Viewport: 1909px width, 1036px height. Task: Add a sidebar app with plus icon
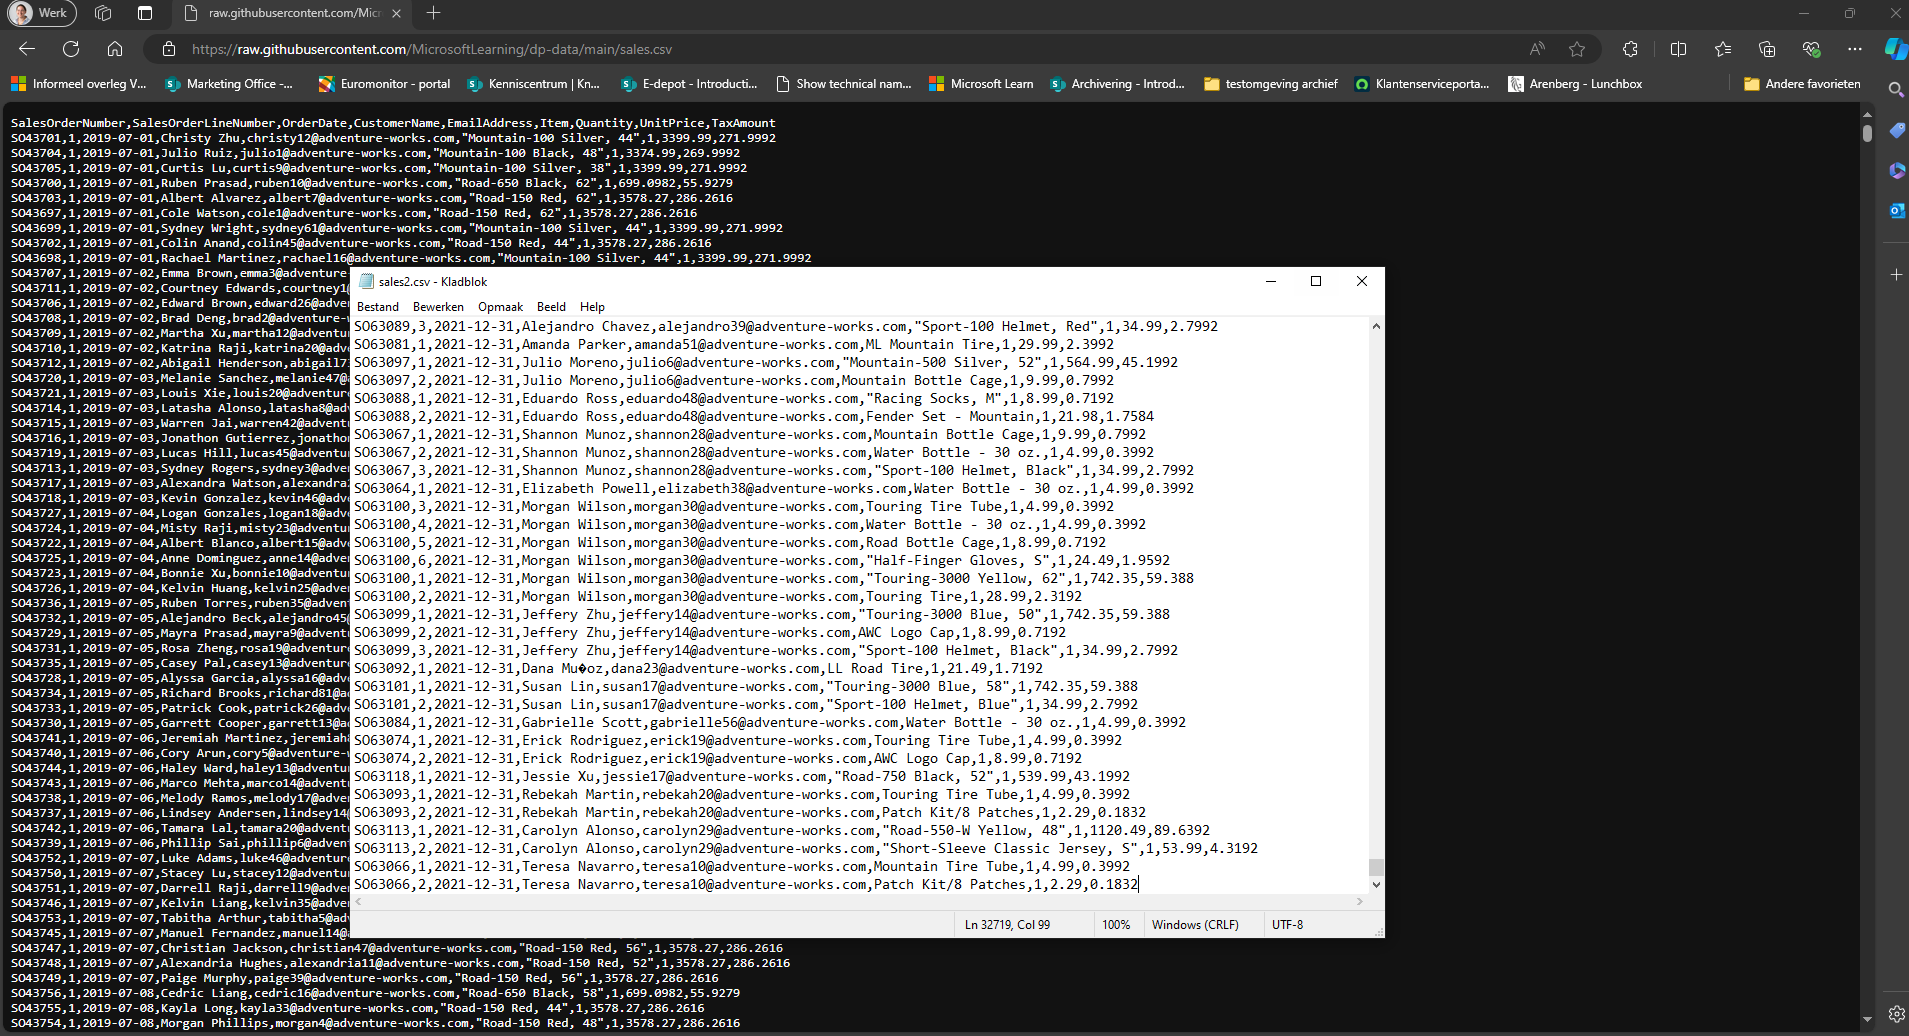tap(1896, 274)
